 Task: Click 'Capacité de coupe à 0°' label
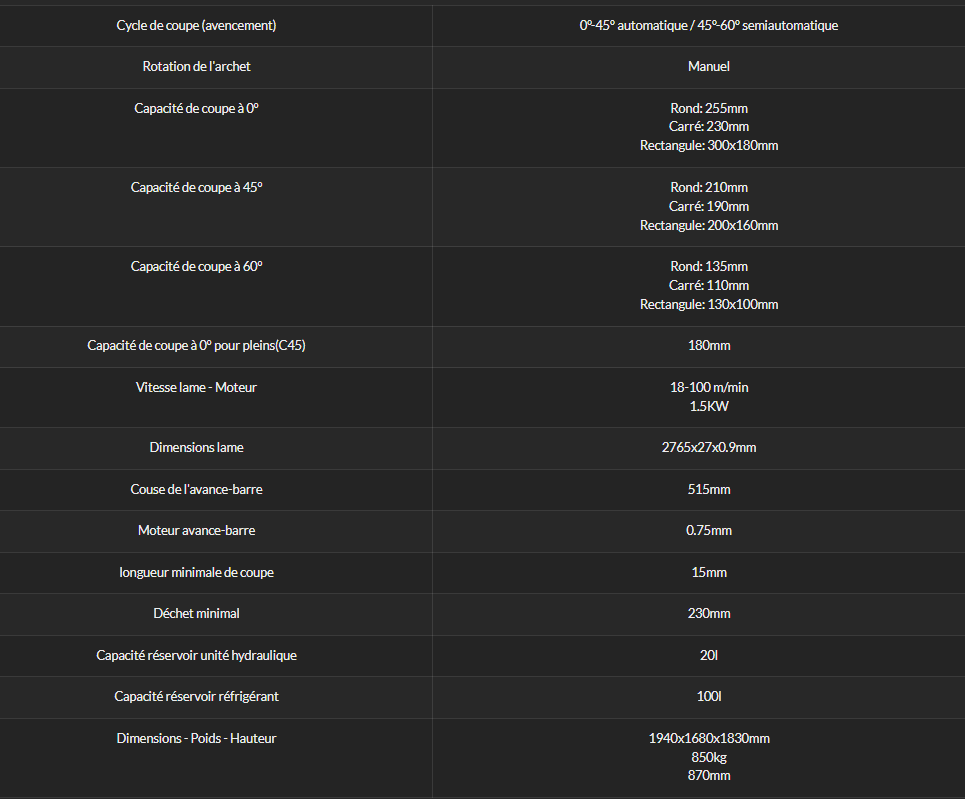coord(196,108)
